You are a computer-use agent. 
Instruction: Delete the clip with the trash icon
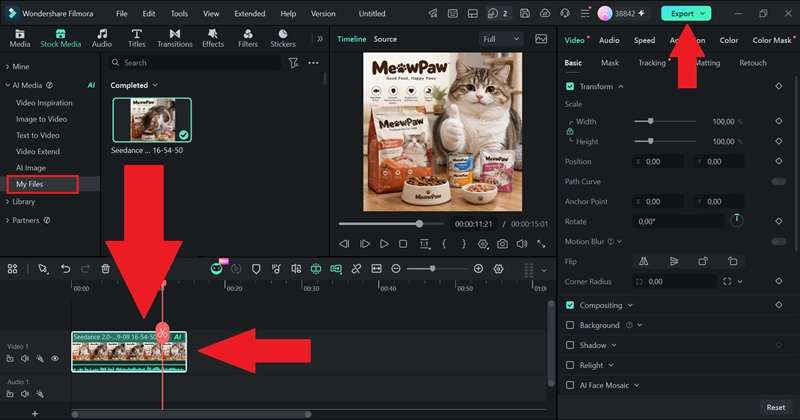(x=105, y=268)
